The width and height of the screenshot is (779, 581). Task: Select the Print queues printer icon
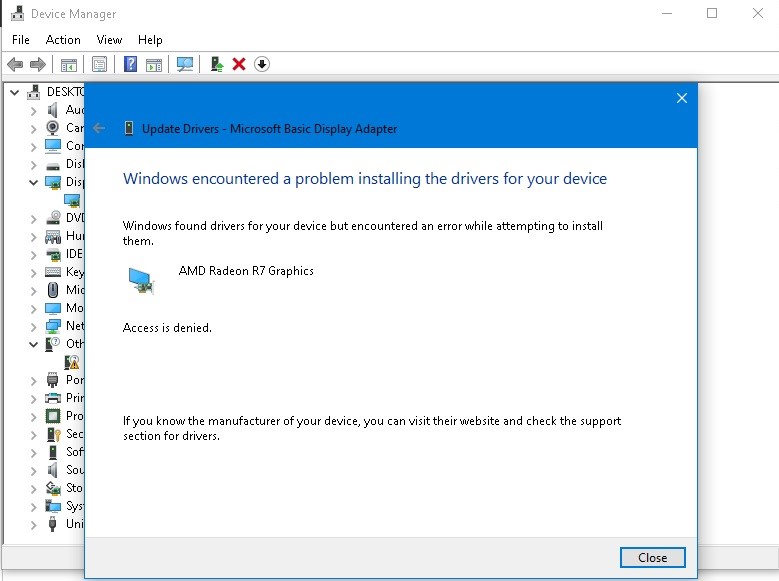point(53,398)
